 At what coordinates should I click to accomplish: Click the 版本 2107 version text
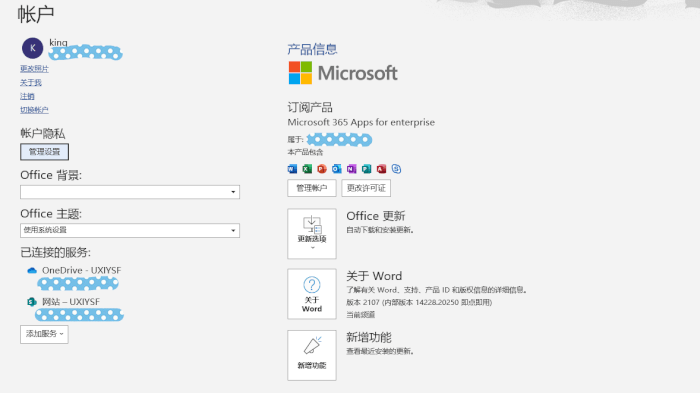tap(419, 302)
